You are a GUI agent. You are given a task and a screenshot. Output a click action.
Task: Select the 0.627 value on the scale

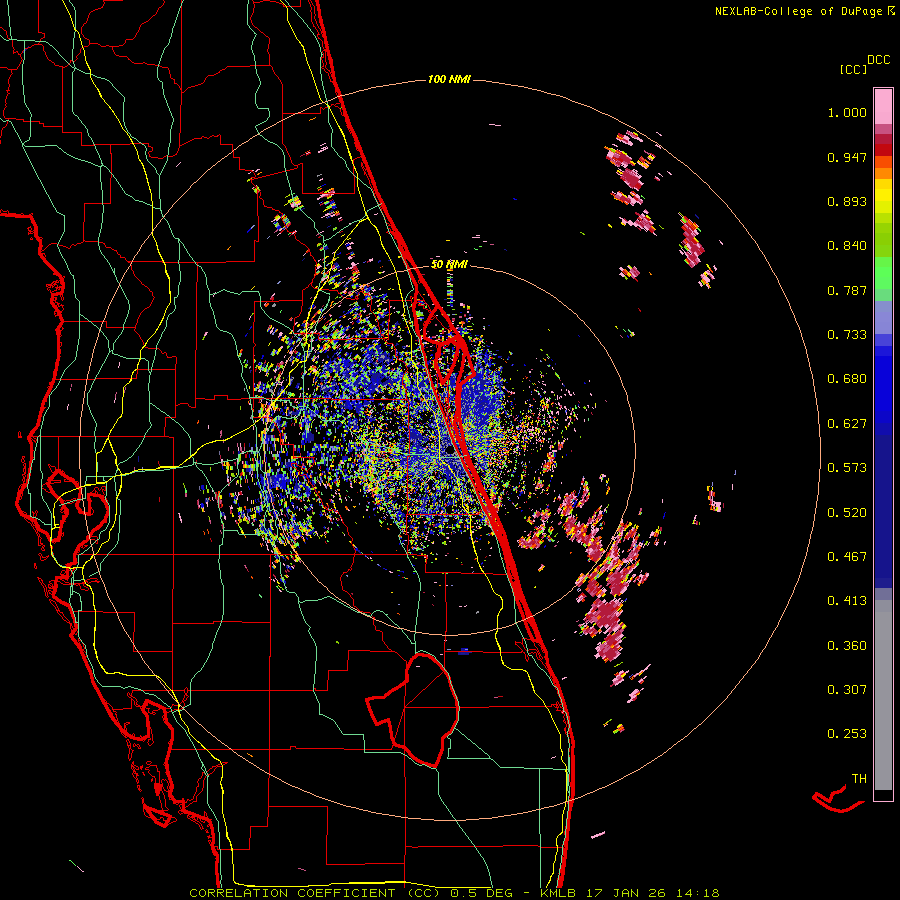[847, 424]
